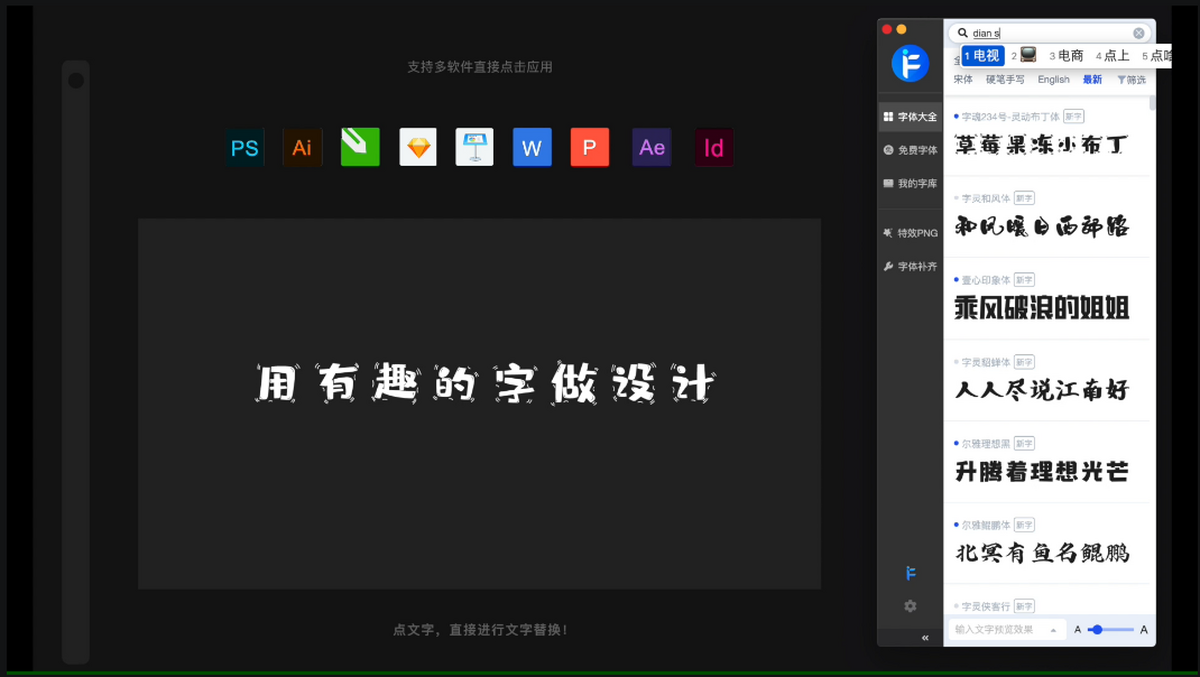
Task: Click the Word app icon
Action: 531,147
